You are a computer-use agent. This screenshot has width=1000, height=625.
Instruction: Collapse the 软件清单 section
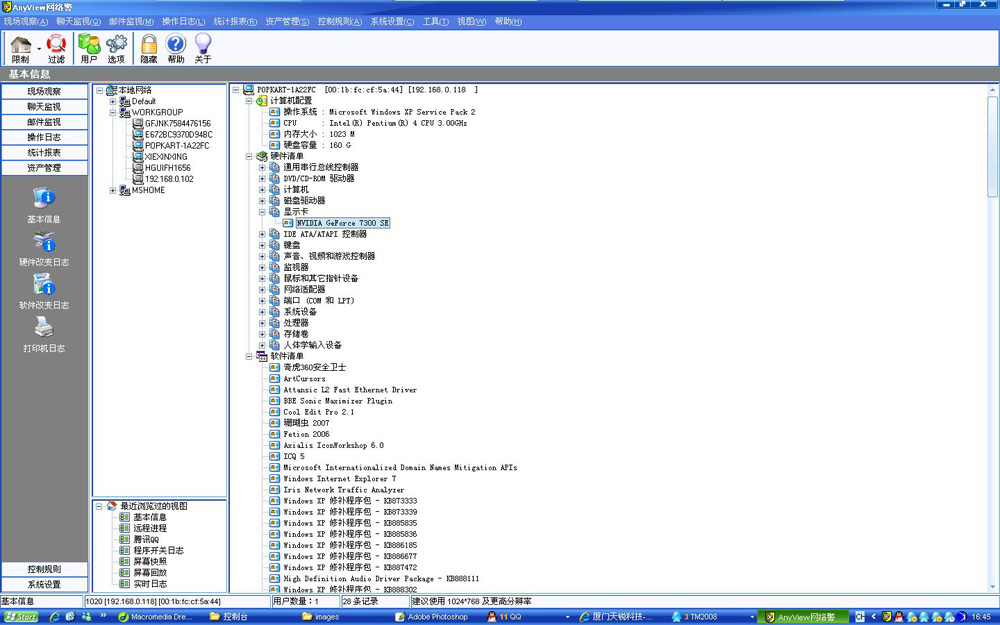(249, 357)
